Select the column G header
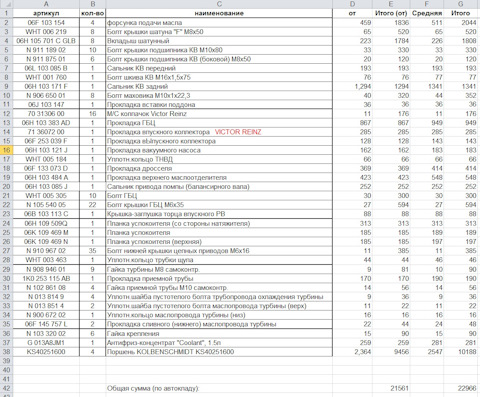Screen dimensions: 480x397 coord(461,4)
